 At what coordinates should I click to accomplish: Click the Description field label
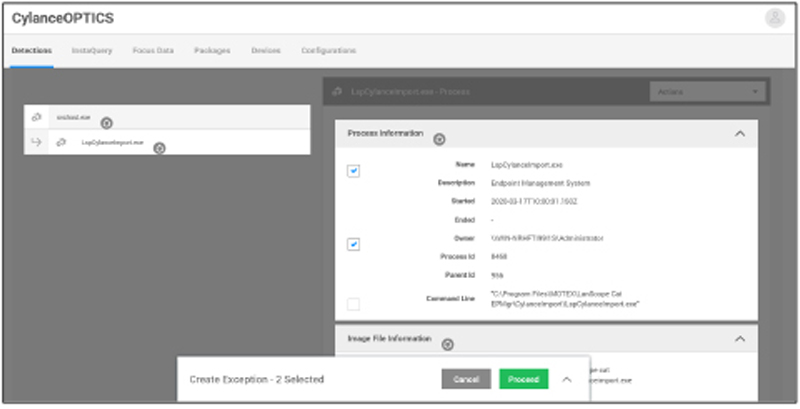tap(456, 183)
